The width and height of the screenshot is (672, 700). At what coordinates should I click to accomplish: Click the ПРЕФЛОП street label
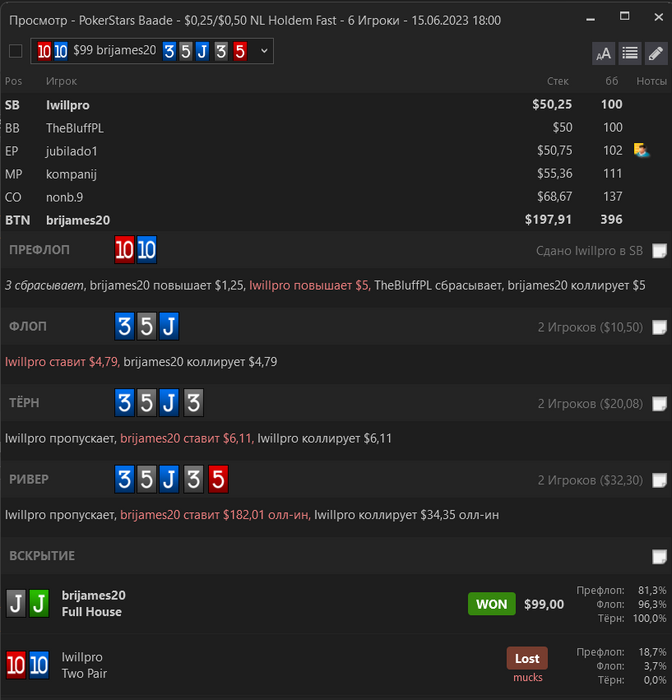tap(39, 250)
